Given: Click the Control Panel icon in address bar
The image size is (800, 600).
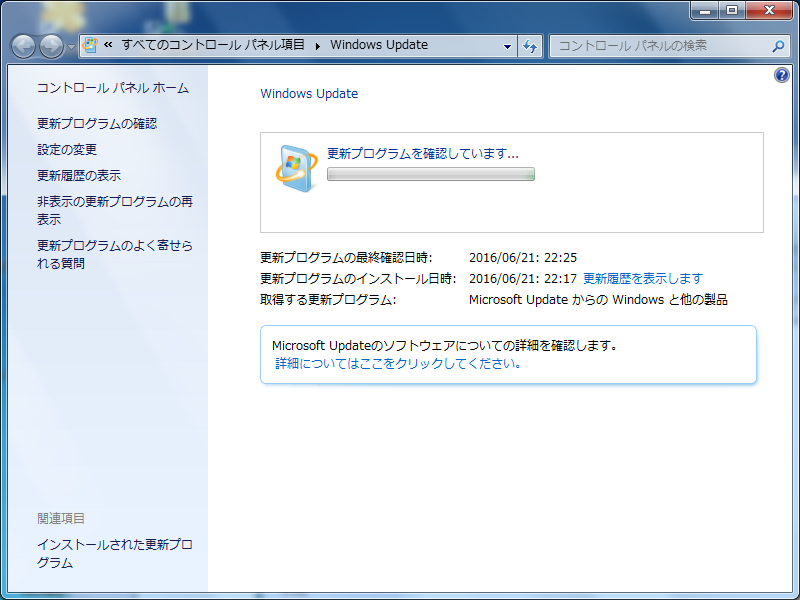Looking at the screenshot, I should point(90,45).
